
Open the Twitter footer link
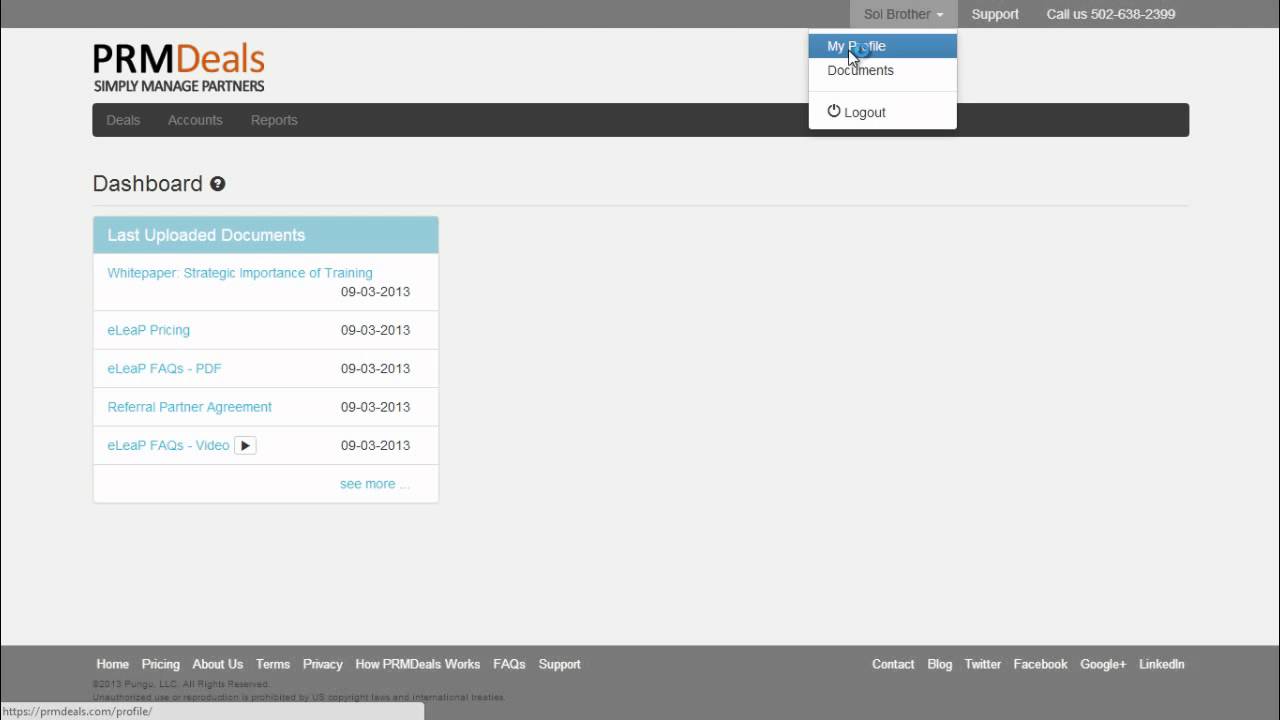click(983, 664)
